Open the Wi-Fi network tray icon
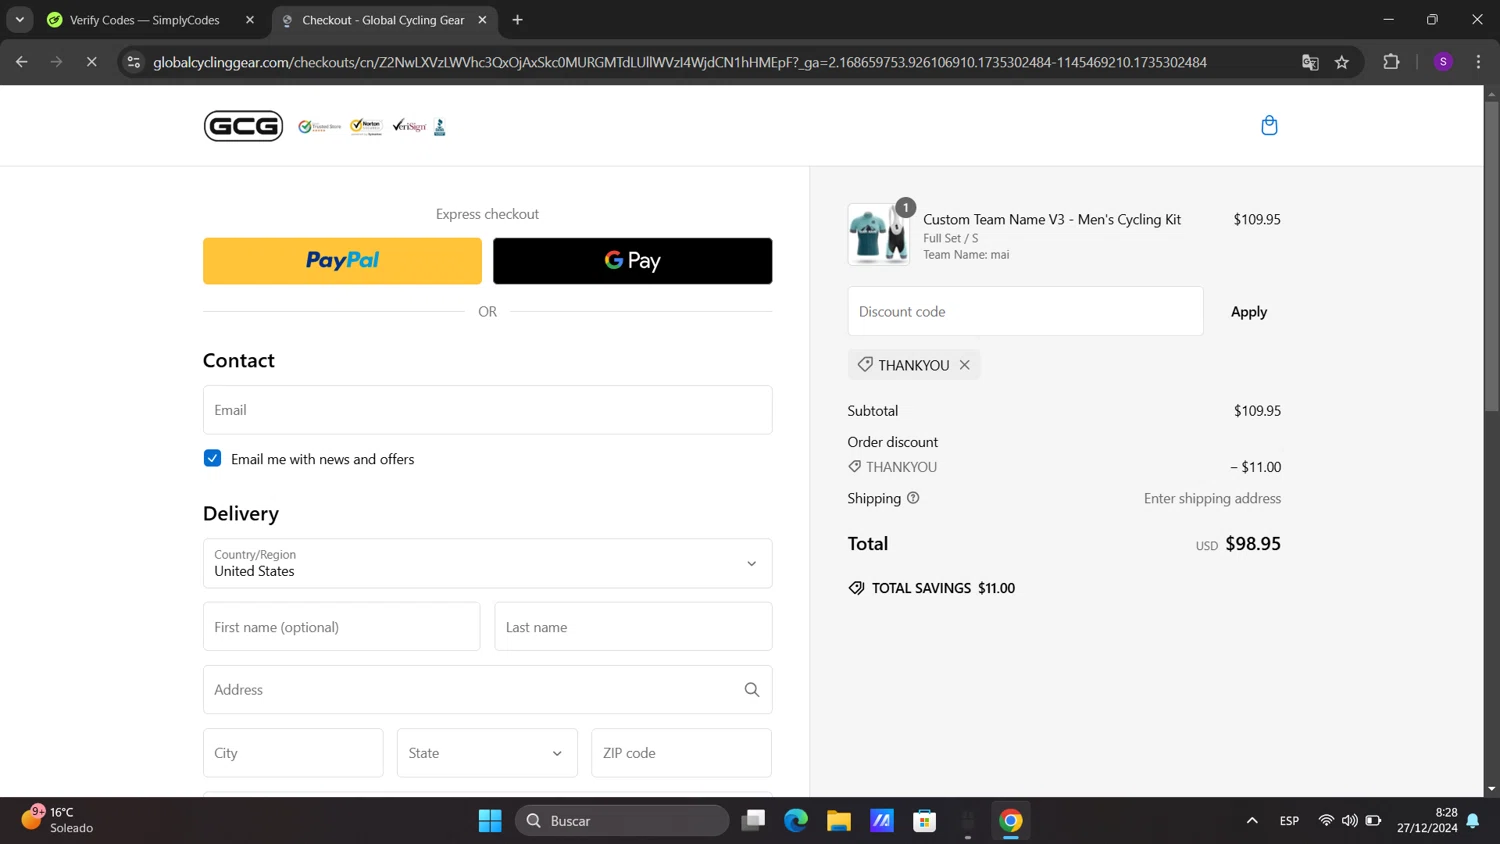Viewport: 1500px width, 844px height. tap(1326, 821)
